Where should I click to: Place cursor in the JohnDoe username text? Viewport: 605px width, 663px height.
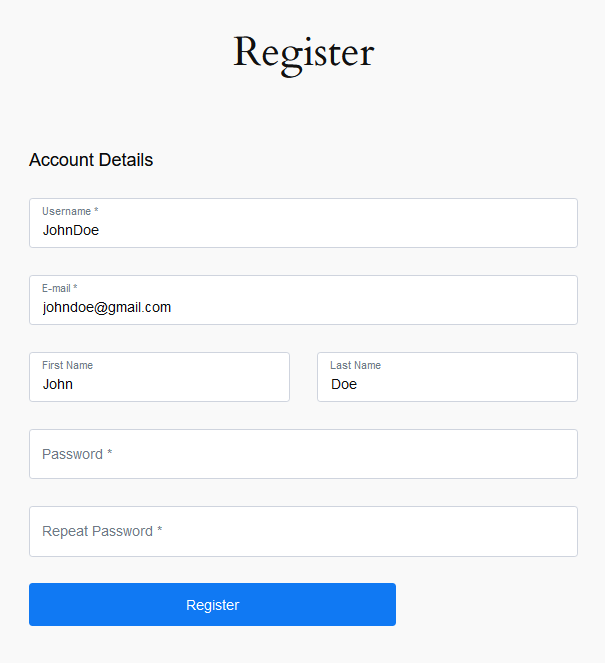[x=71, y=230]
